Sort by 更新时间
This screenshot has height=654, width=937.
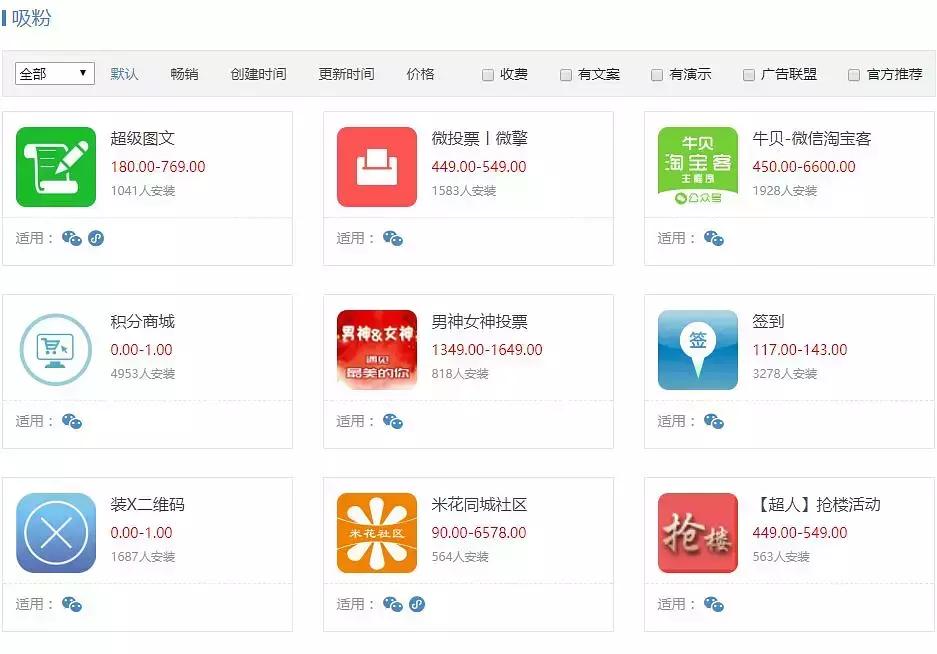click(x=346, y=73)
